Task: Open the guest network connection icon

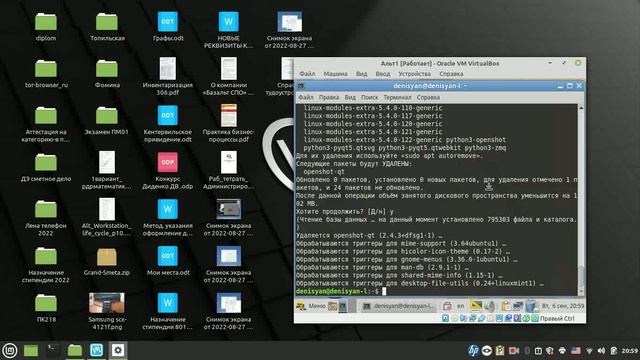Action: click(x=518, y=306)
